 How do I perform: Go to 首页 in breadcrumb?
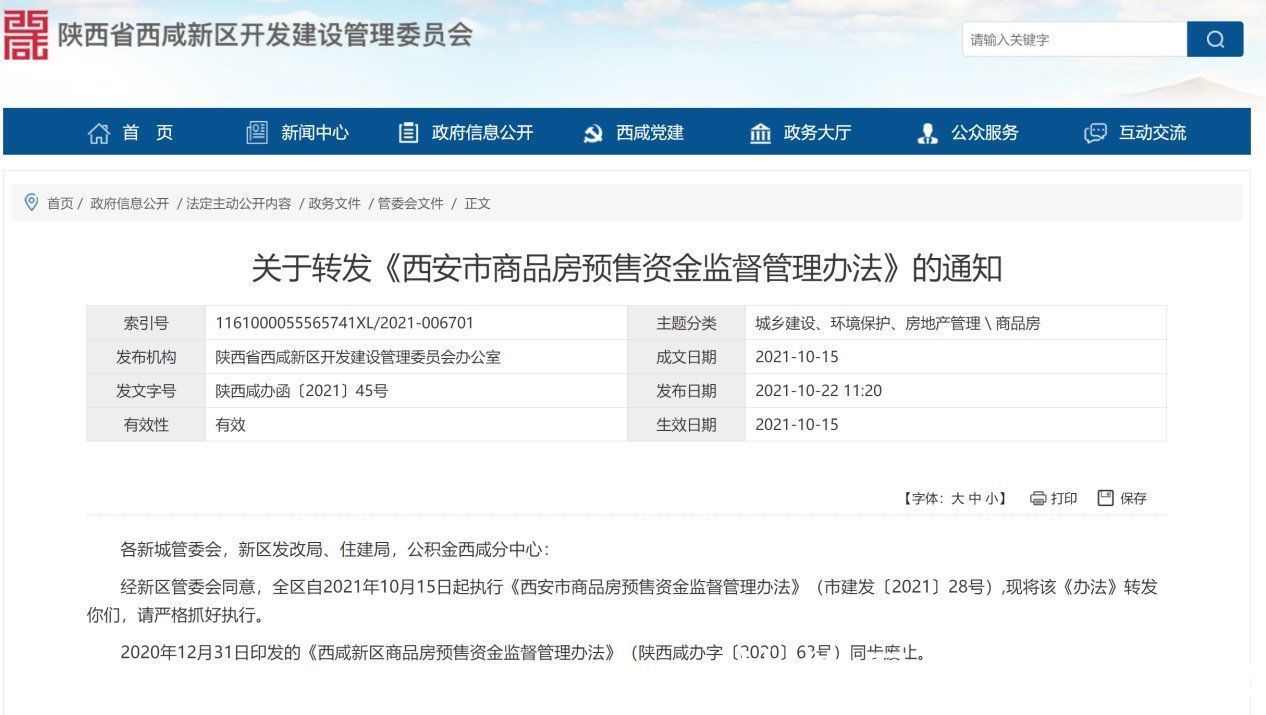(60, 203)
